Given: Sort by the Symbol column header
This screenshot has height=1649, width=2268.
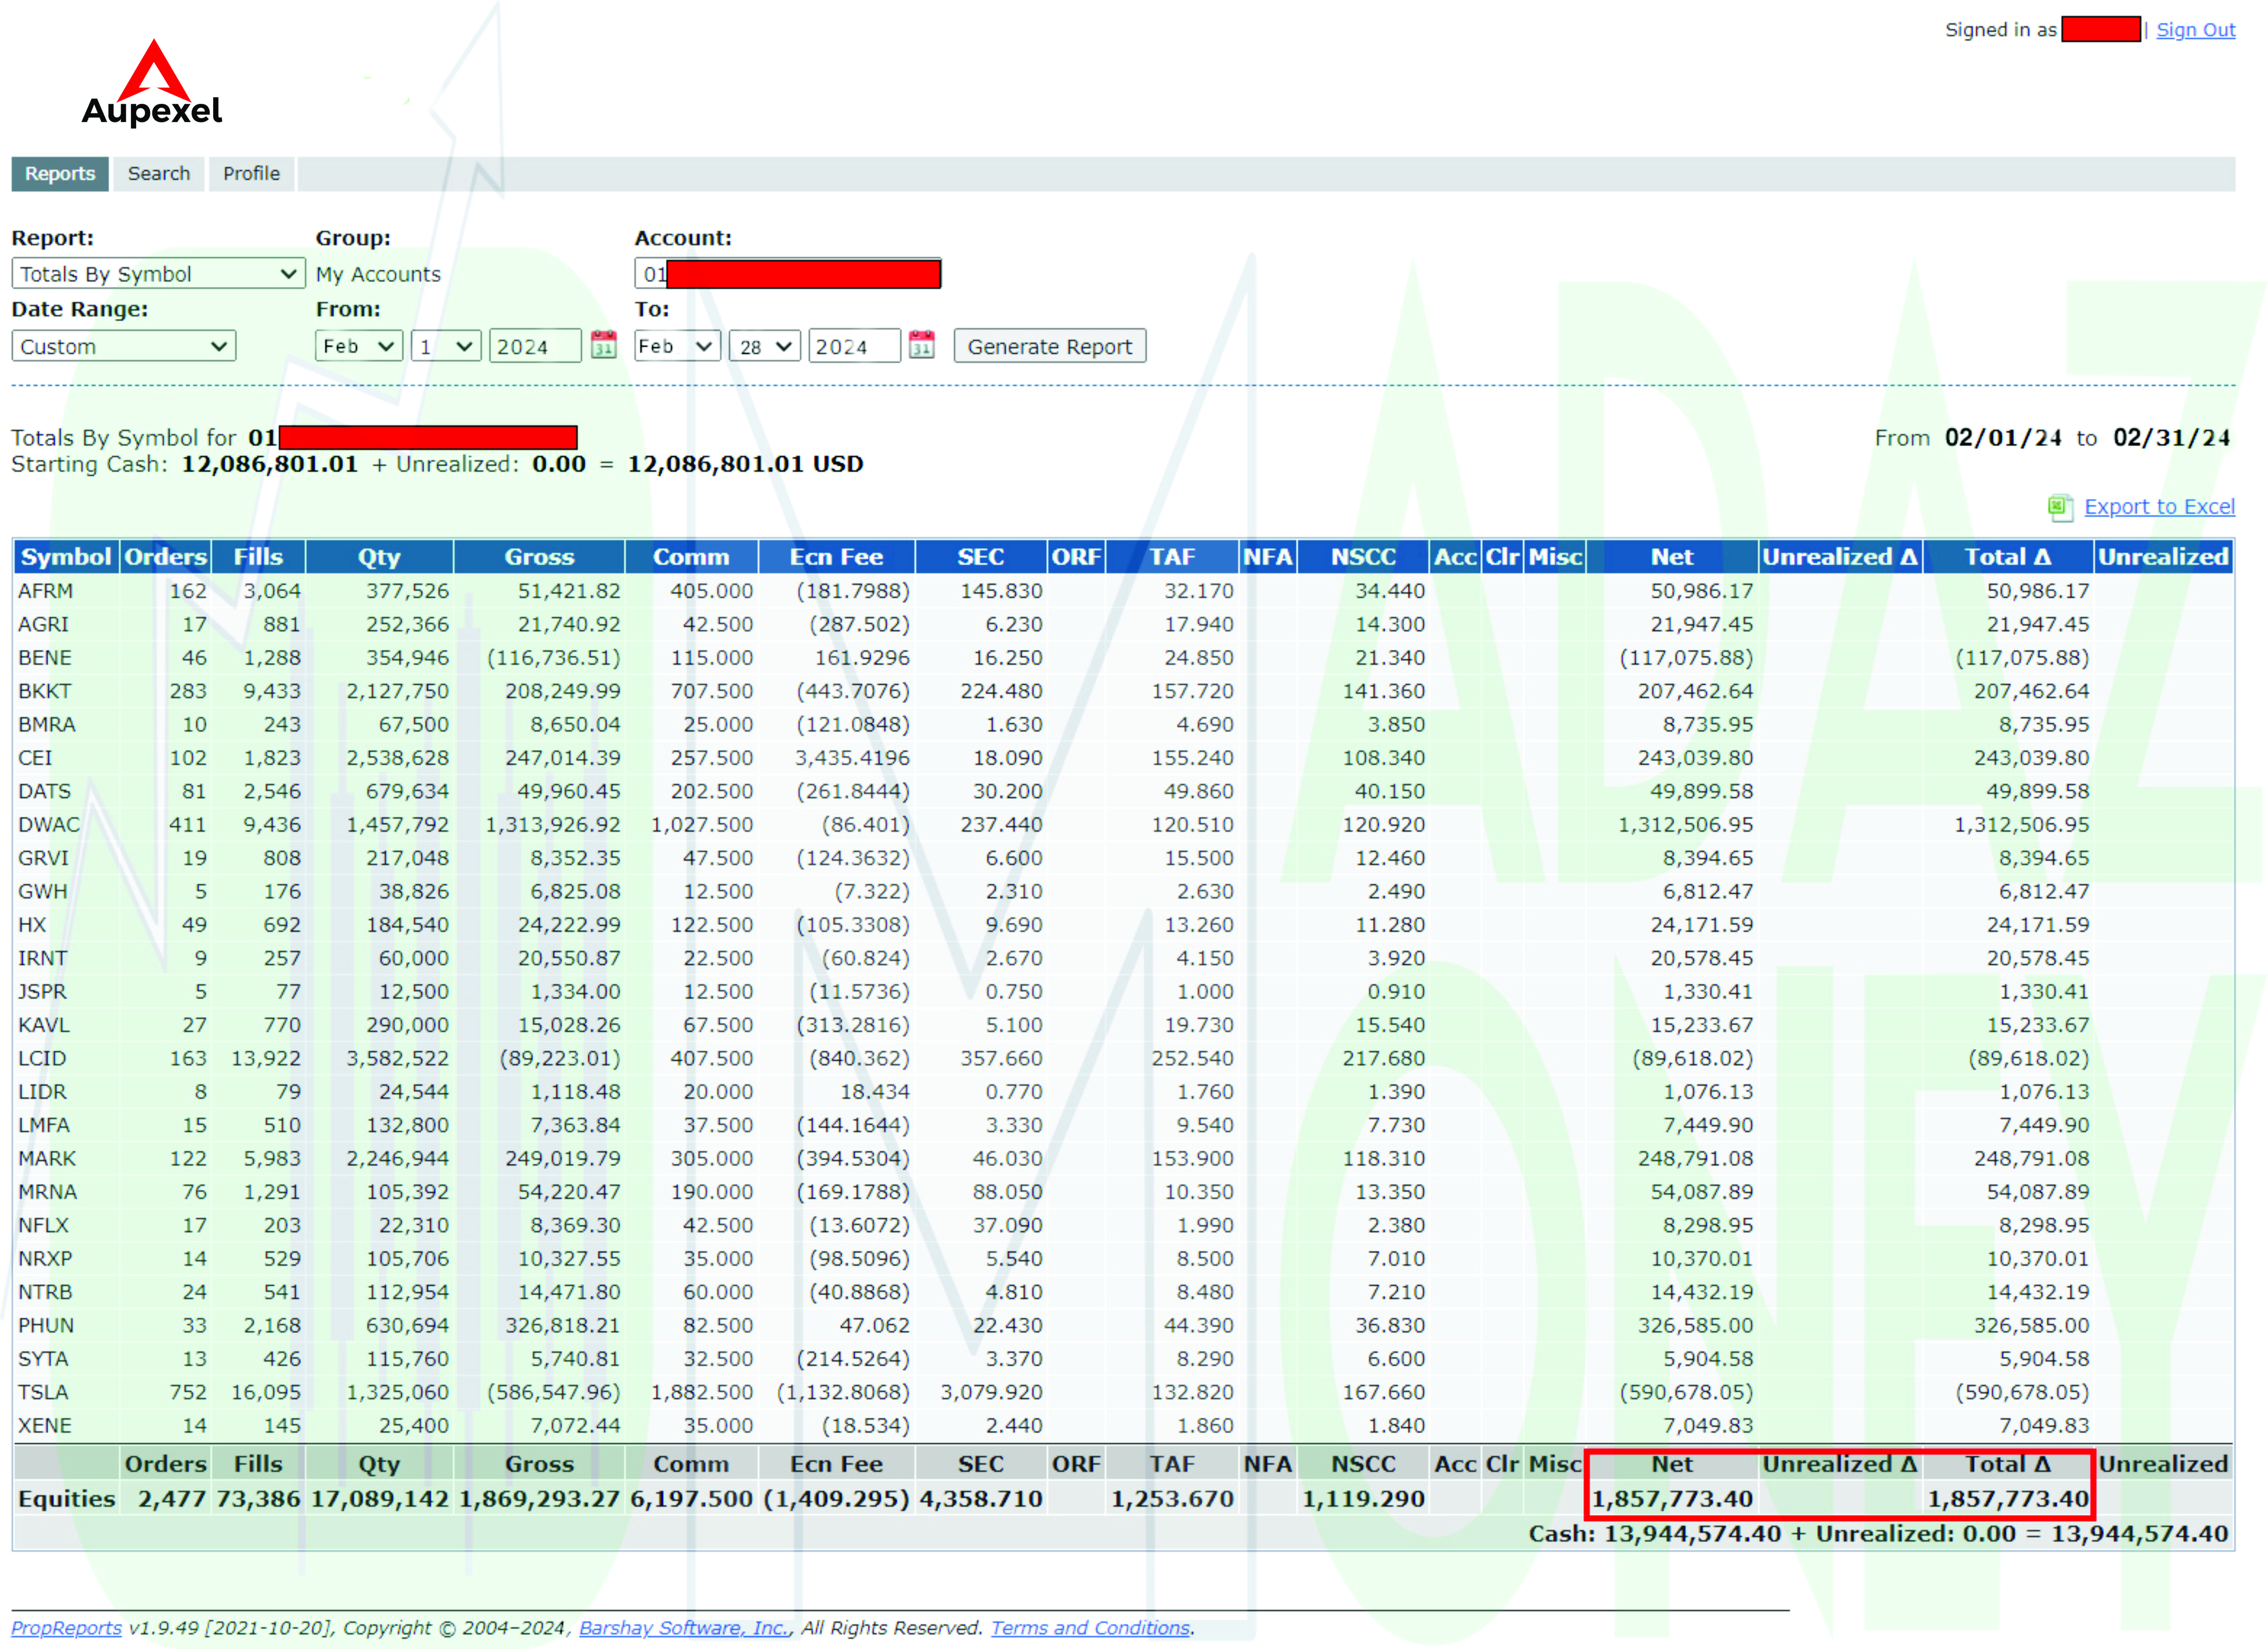Looking at the screenshot, I should pos(66,557).
